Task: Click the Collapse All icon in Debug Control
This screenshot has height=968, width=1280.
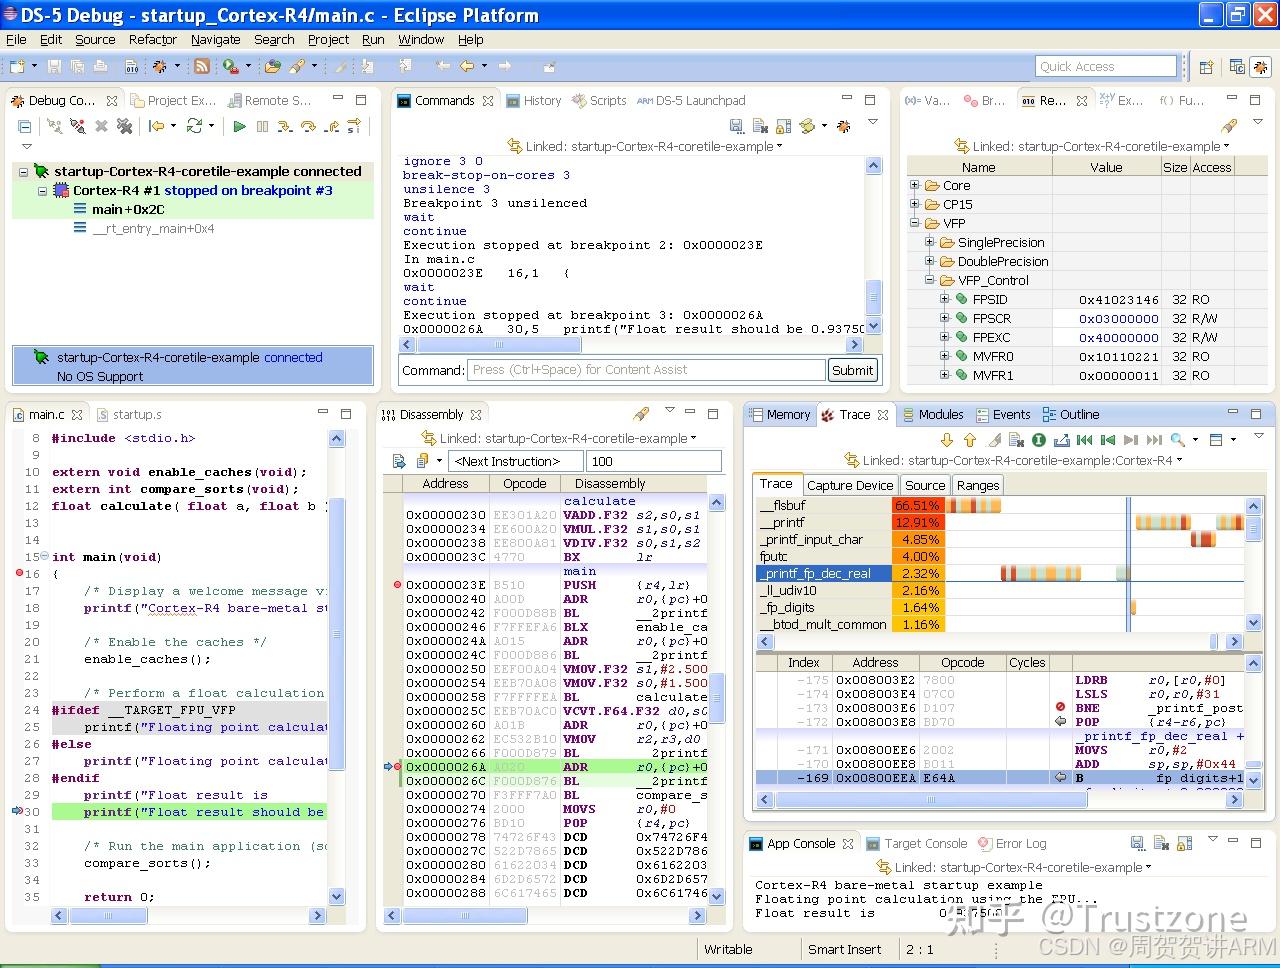Action: (25, 126)
